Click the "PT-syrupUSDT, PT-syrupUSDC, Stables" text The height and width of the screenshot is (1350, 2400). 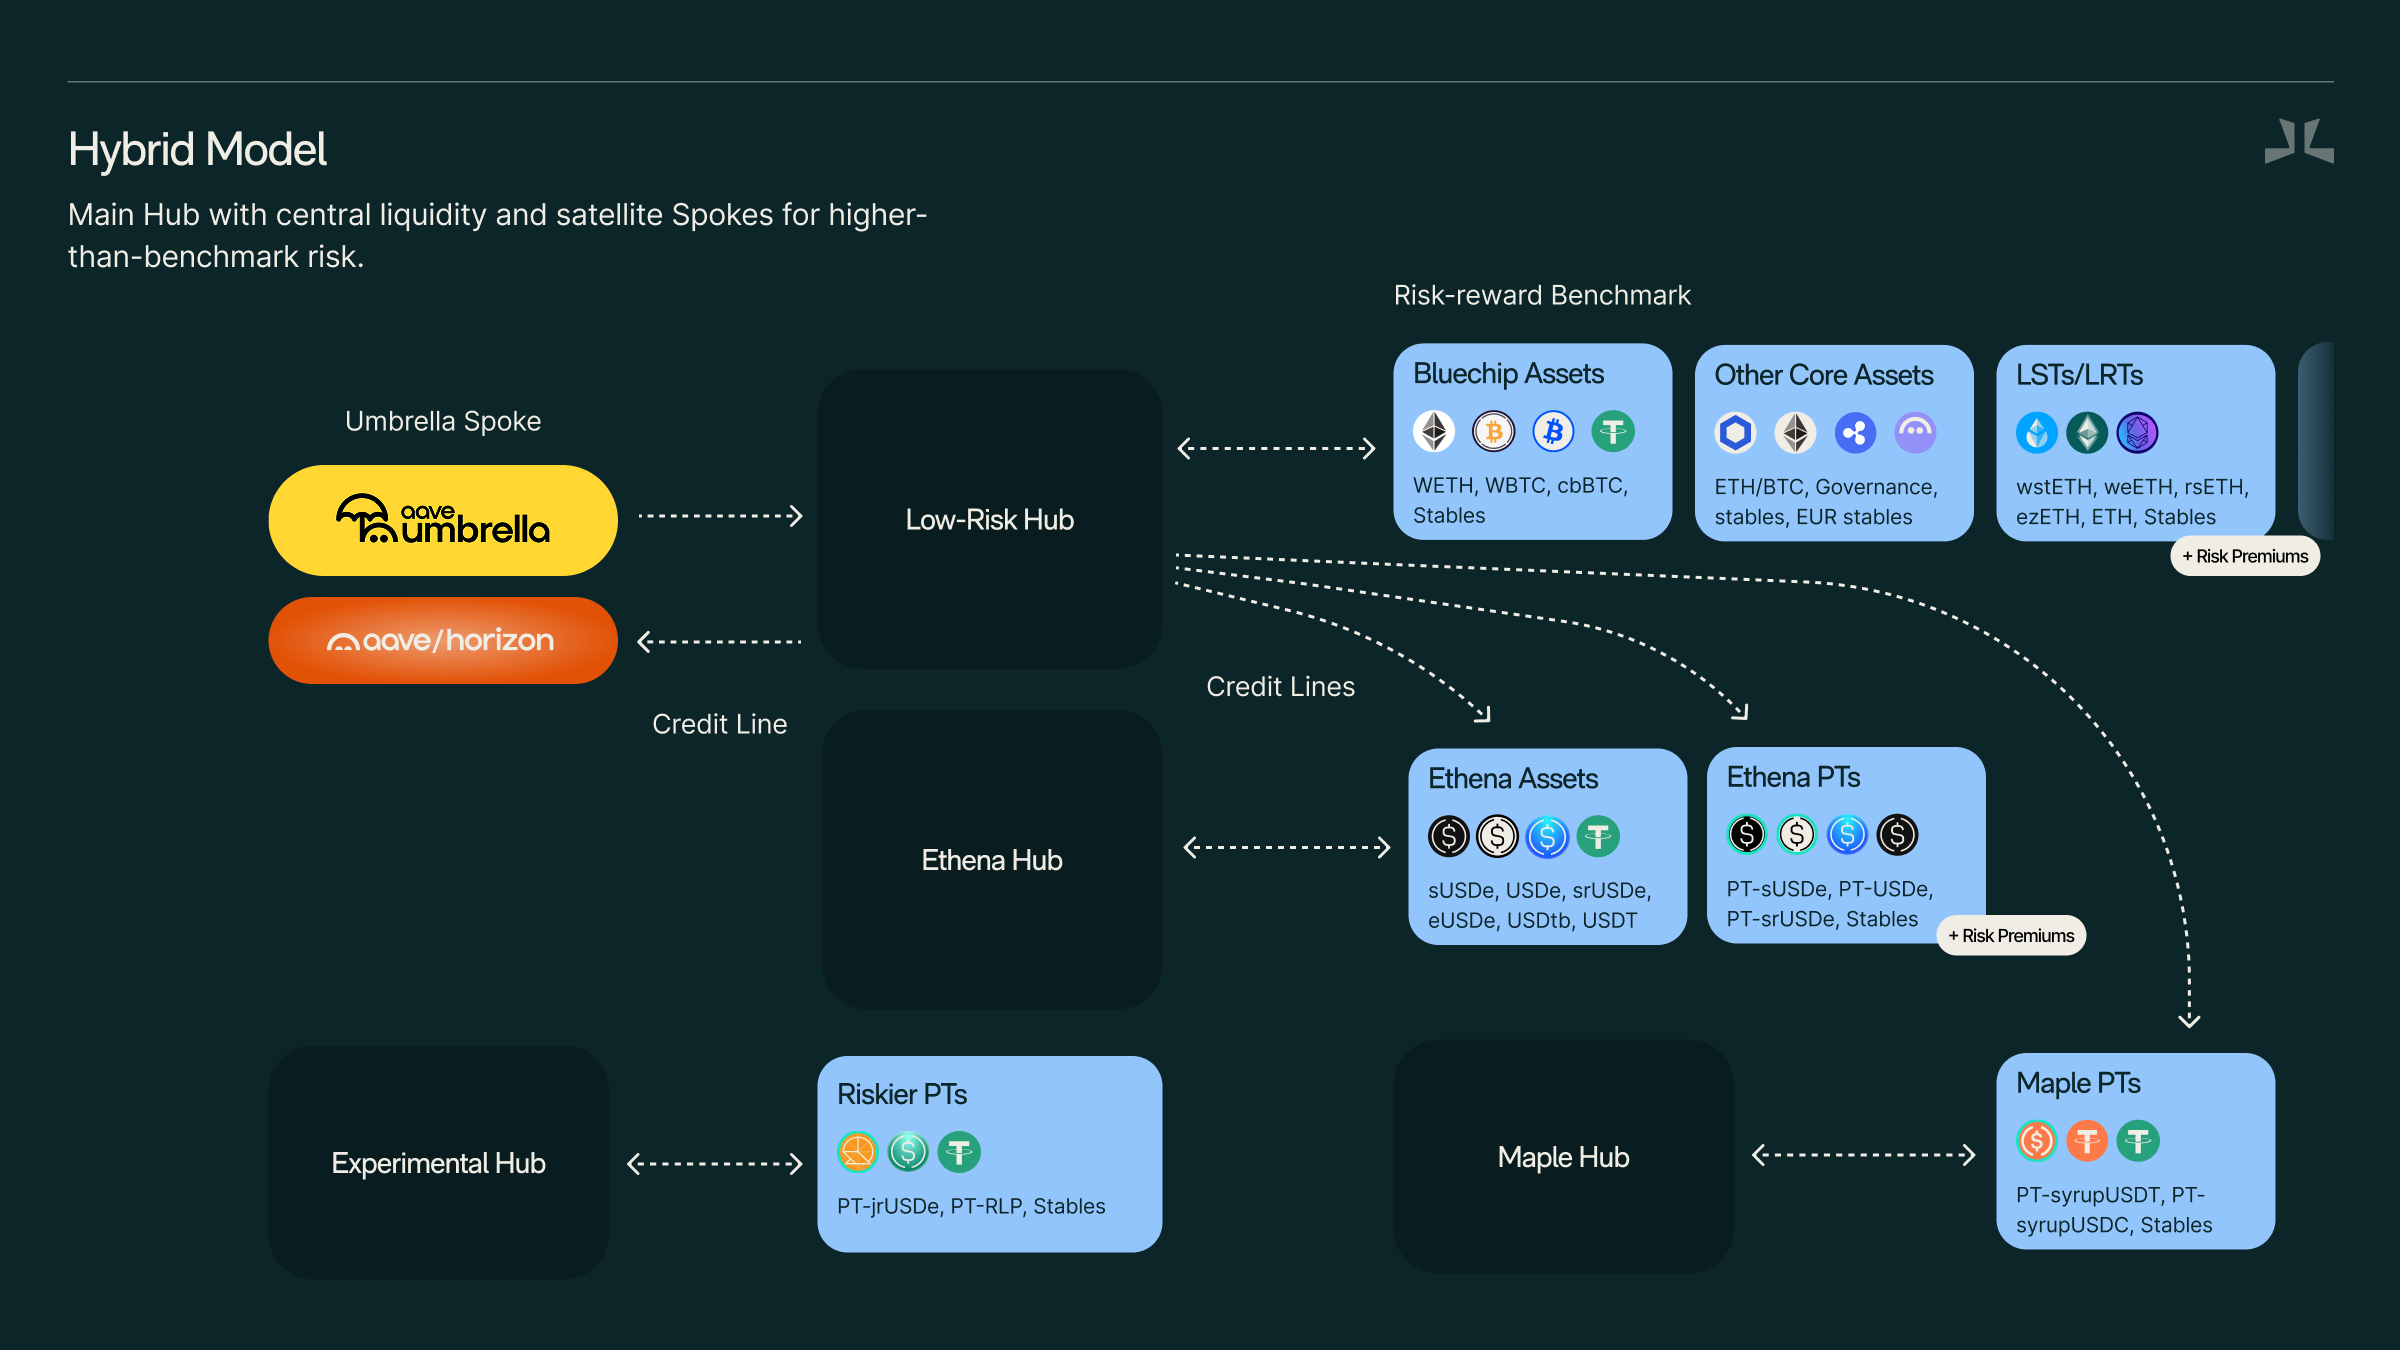[2114, 1210]
